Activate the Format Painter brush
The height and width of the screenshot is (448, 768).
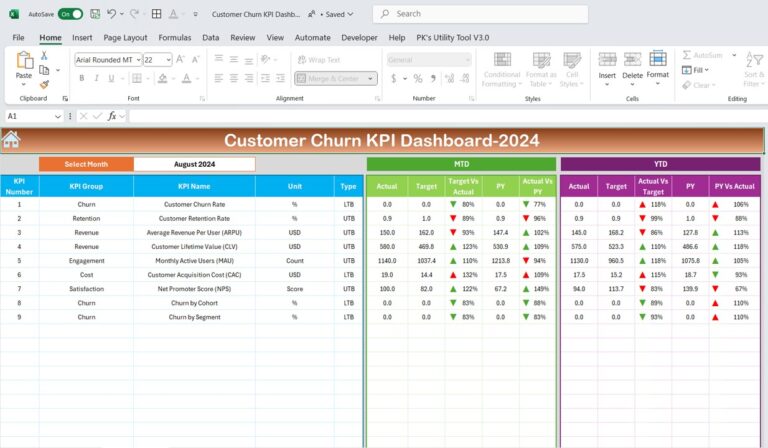44,85
